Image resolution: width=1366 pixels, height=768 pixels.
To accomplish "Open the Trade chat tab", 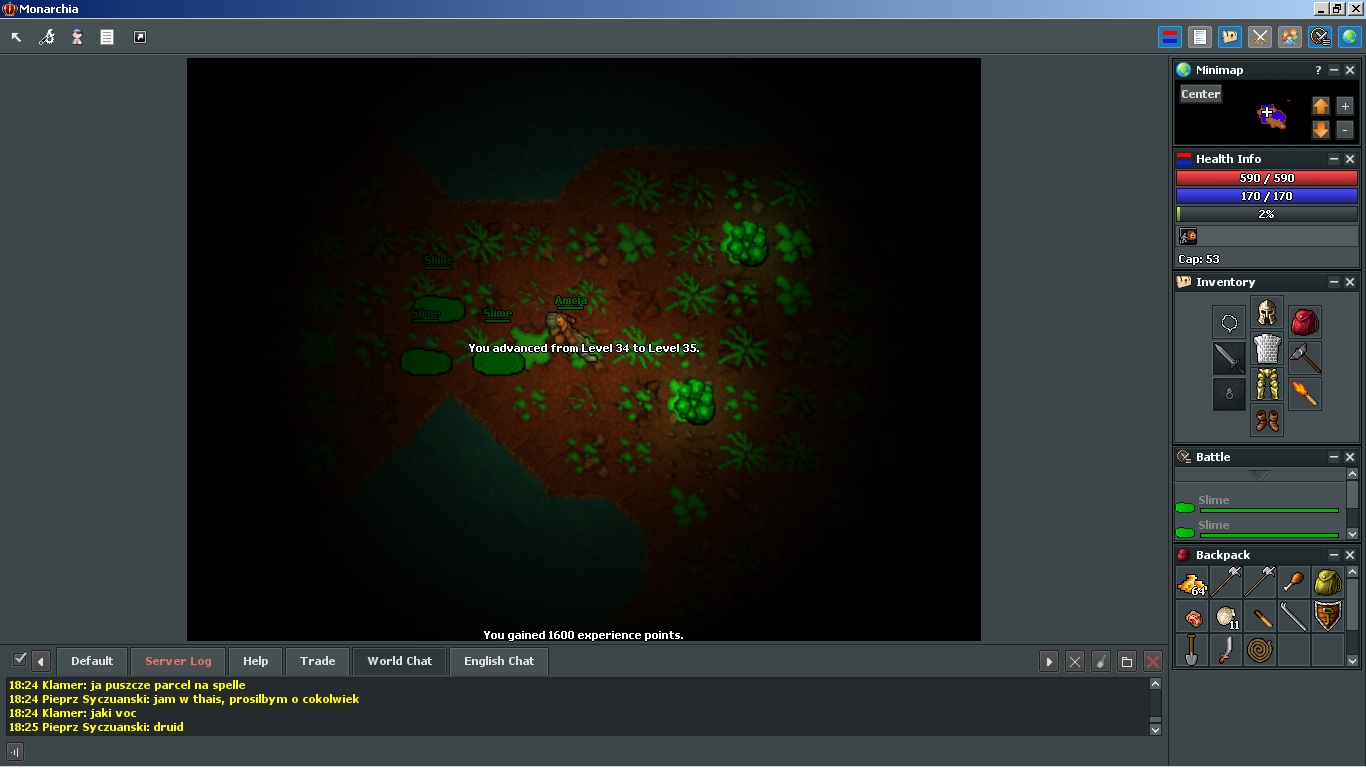I will pos(317,661).
